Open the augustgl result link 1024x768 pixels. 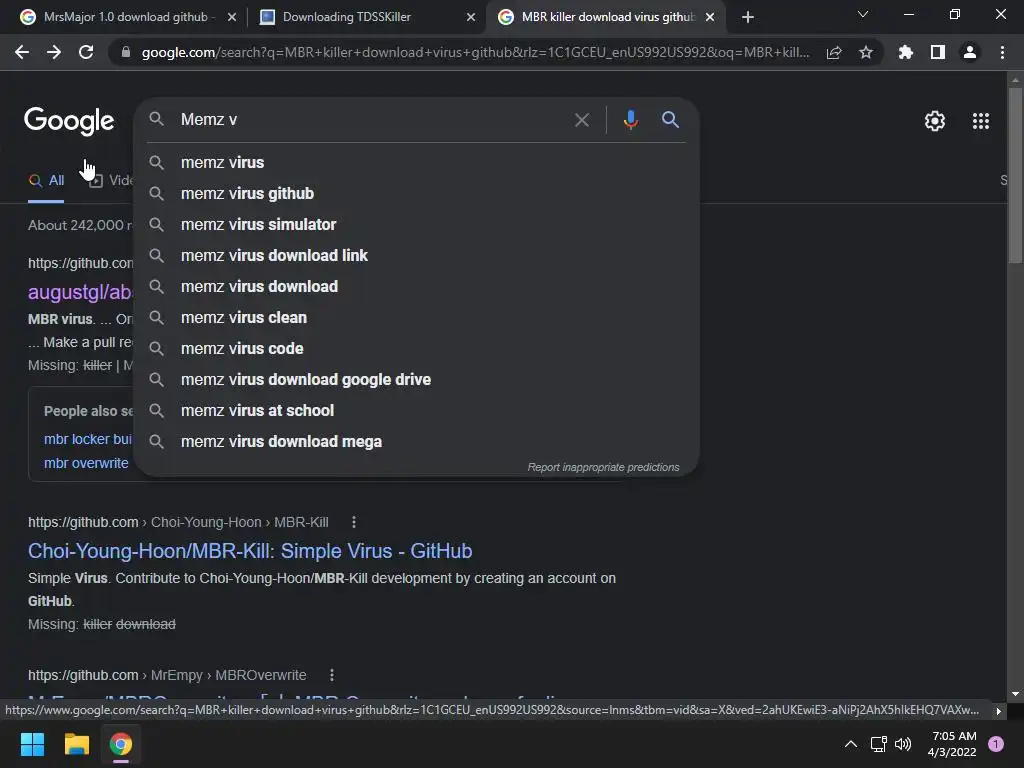coord(80,292)
